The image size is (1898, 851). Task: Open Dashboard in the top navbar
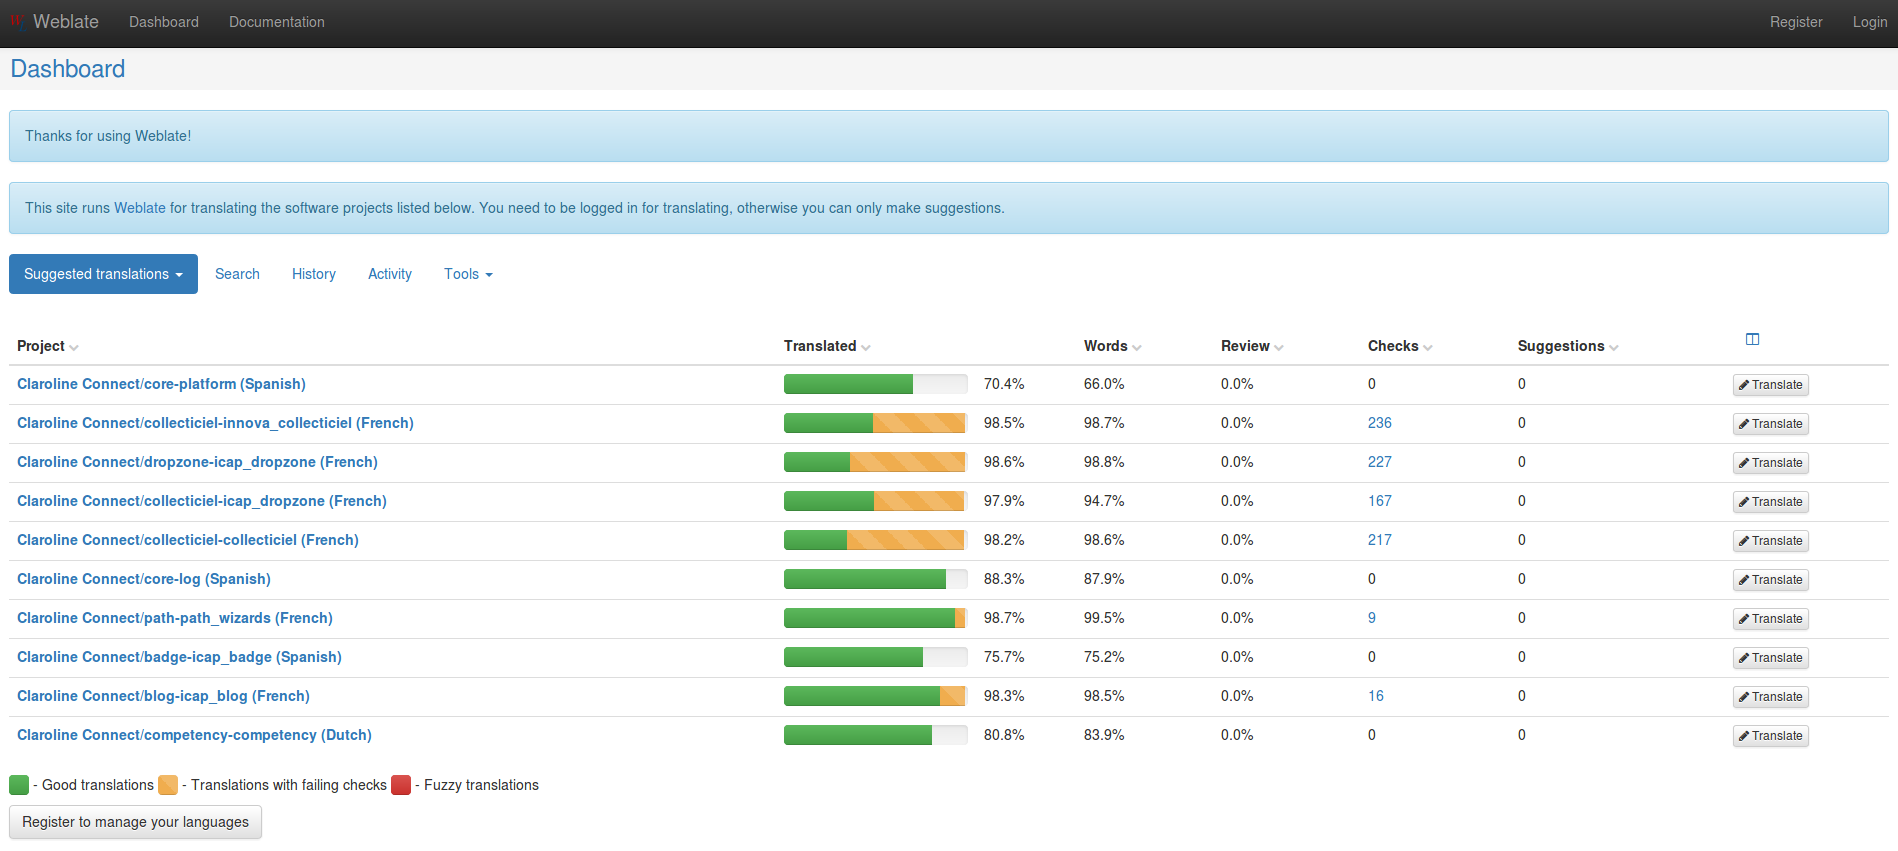tap(164, 22)
